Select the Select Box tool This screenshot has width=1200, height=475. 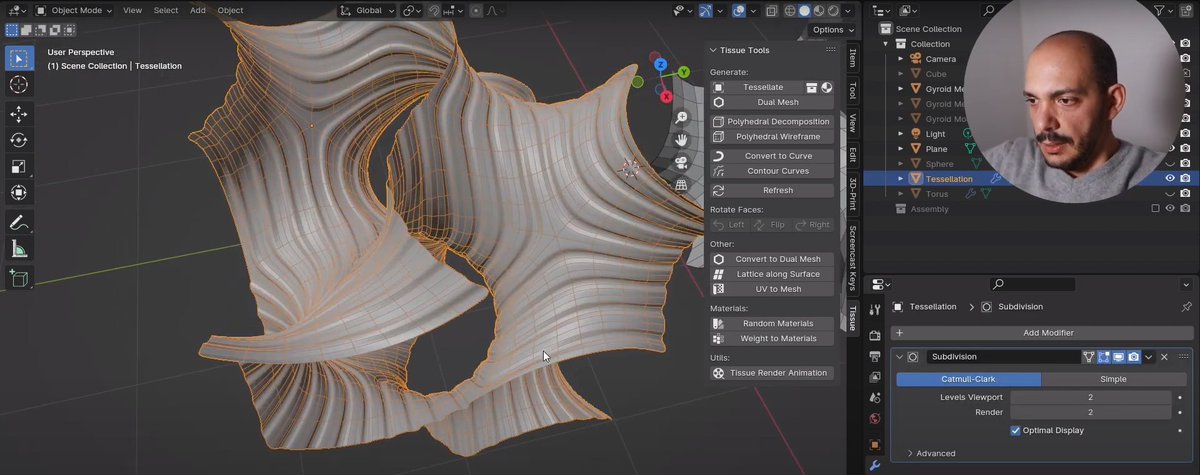[19, 58]
